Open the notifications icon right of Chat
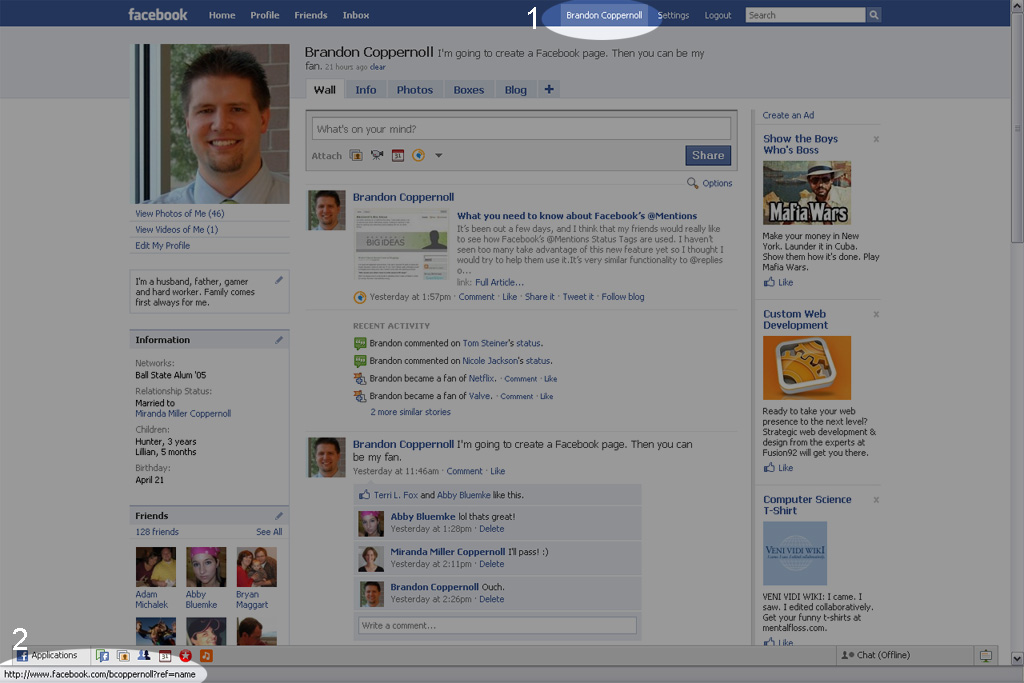Screen dimensions: 1024x683 985,656
